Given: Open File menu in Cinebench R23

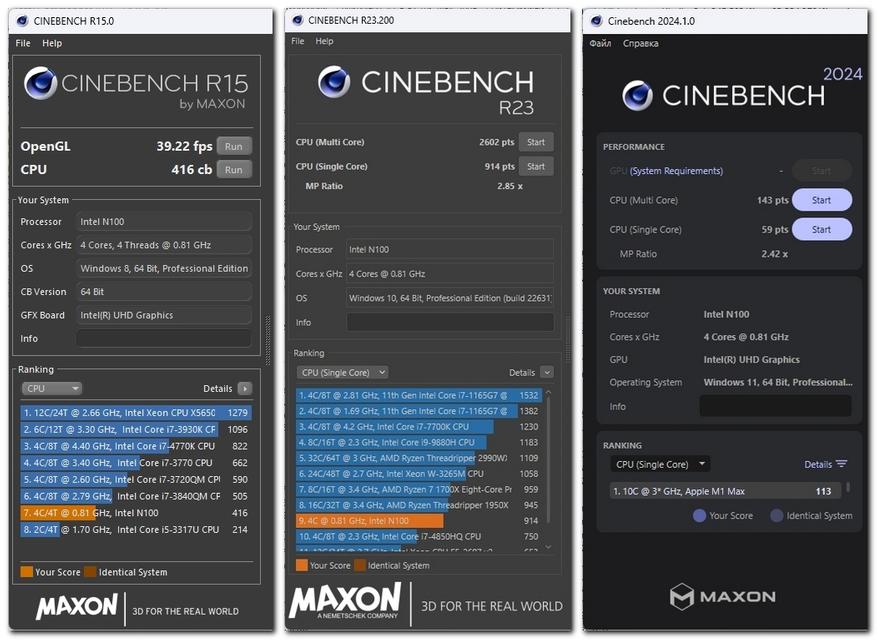Looking at the screenshot, I should [x=298, y=41].
